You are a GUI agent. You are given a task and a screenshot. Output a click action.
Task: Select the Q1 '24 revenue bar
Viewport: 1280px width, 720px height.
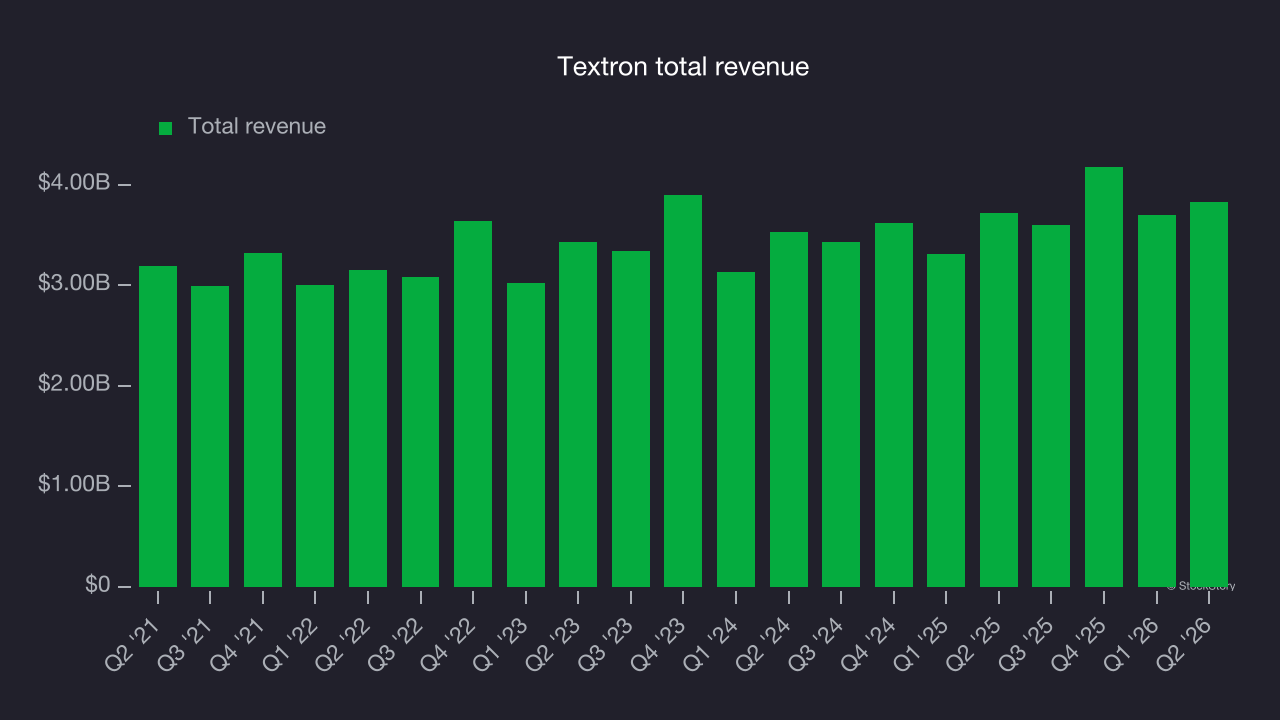[x=736, y=429]
